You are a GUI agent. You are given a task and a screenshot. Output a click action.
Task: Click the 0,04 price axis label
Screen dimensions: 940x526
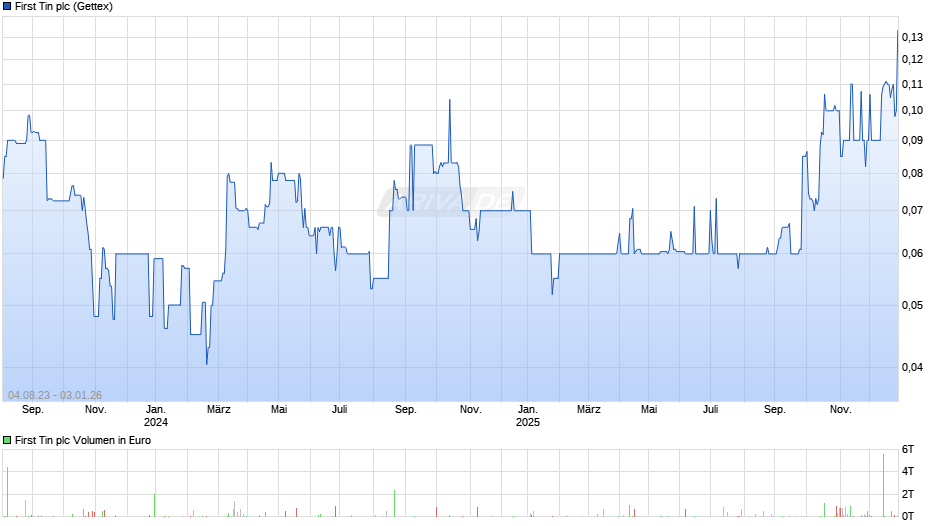pyautogui.click(x=912, y=367)
